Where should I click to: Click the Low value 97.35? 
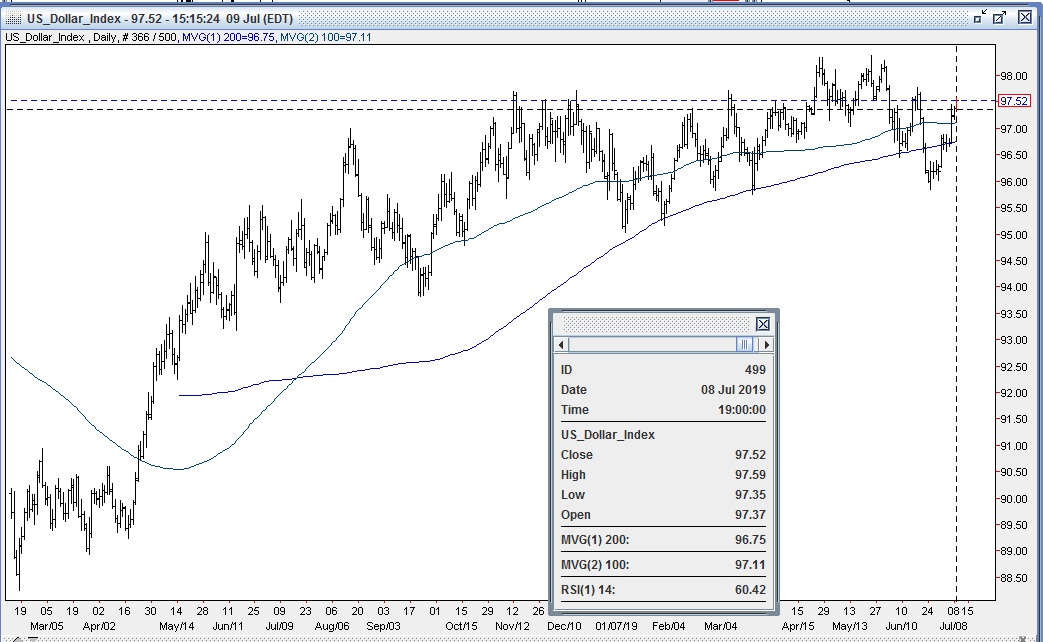[750, 495]
